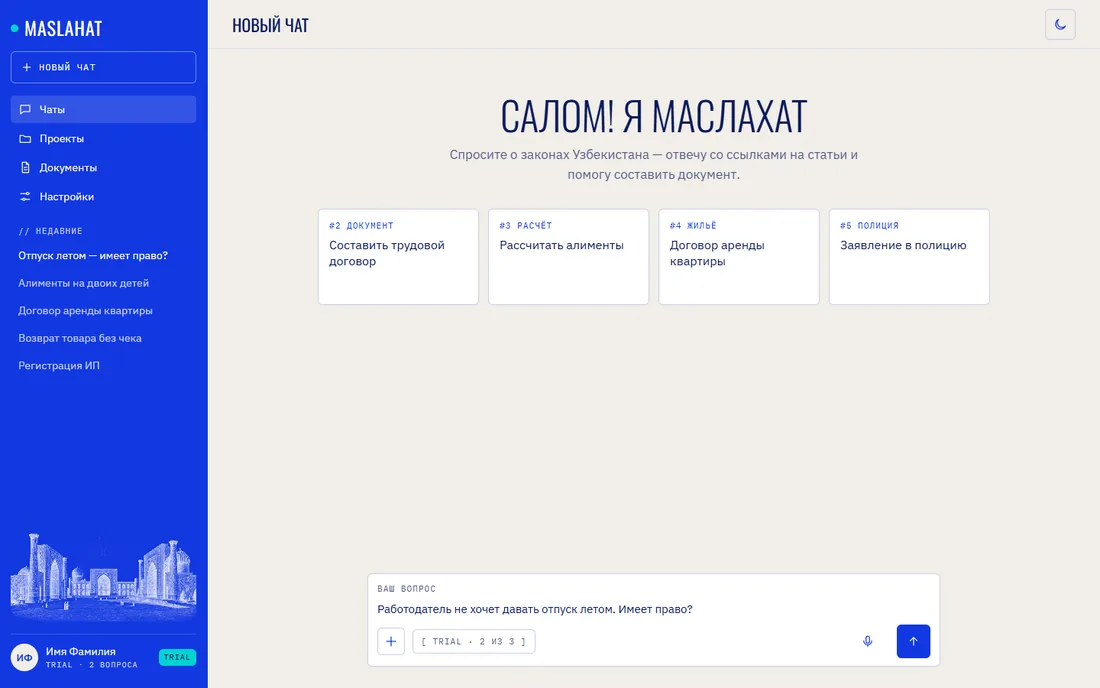The image size is (1100, 688).
Task: Open the Чаты section
Action: 103,109
